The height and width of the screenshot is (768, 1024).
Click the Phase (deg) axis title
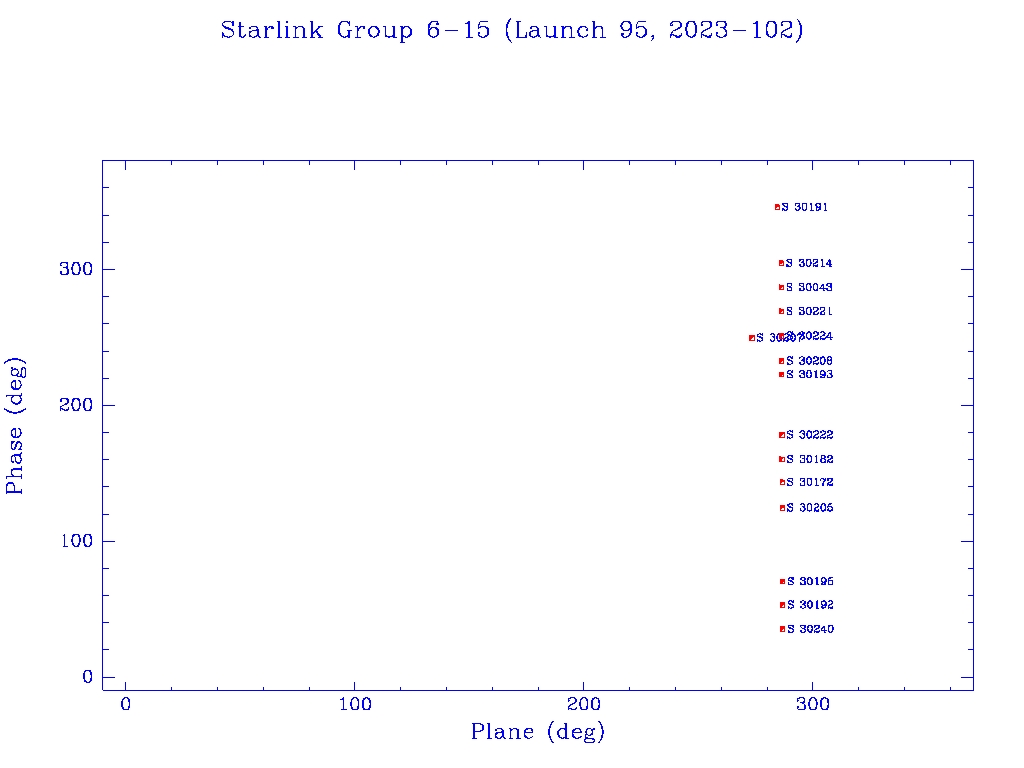14,426
